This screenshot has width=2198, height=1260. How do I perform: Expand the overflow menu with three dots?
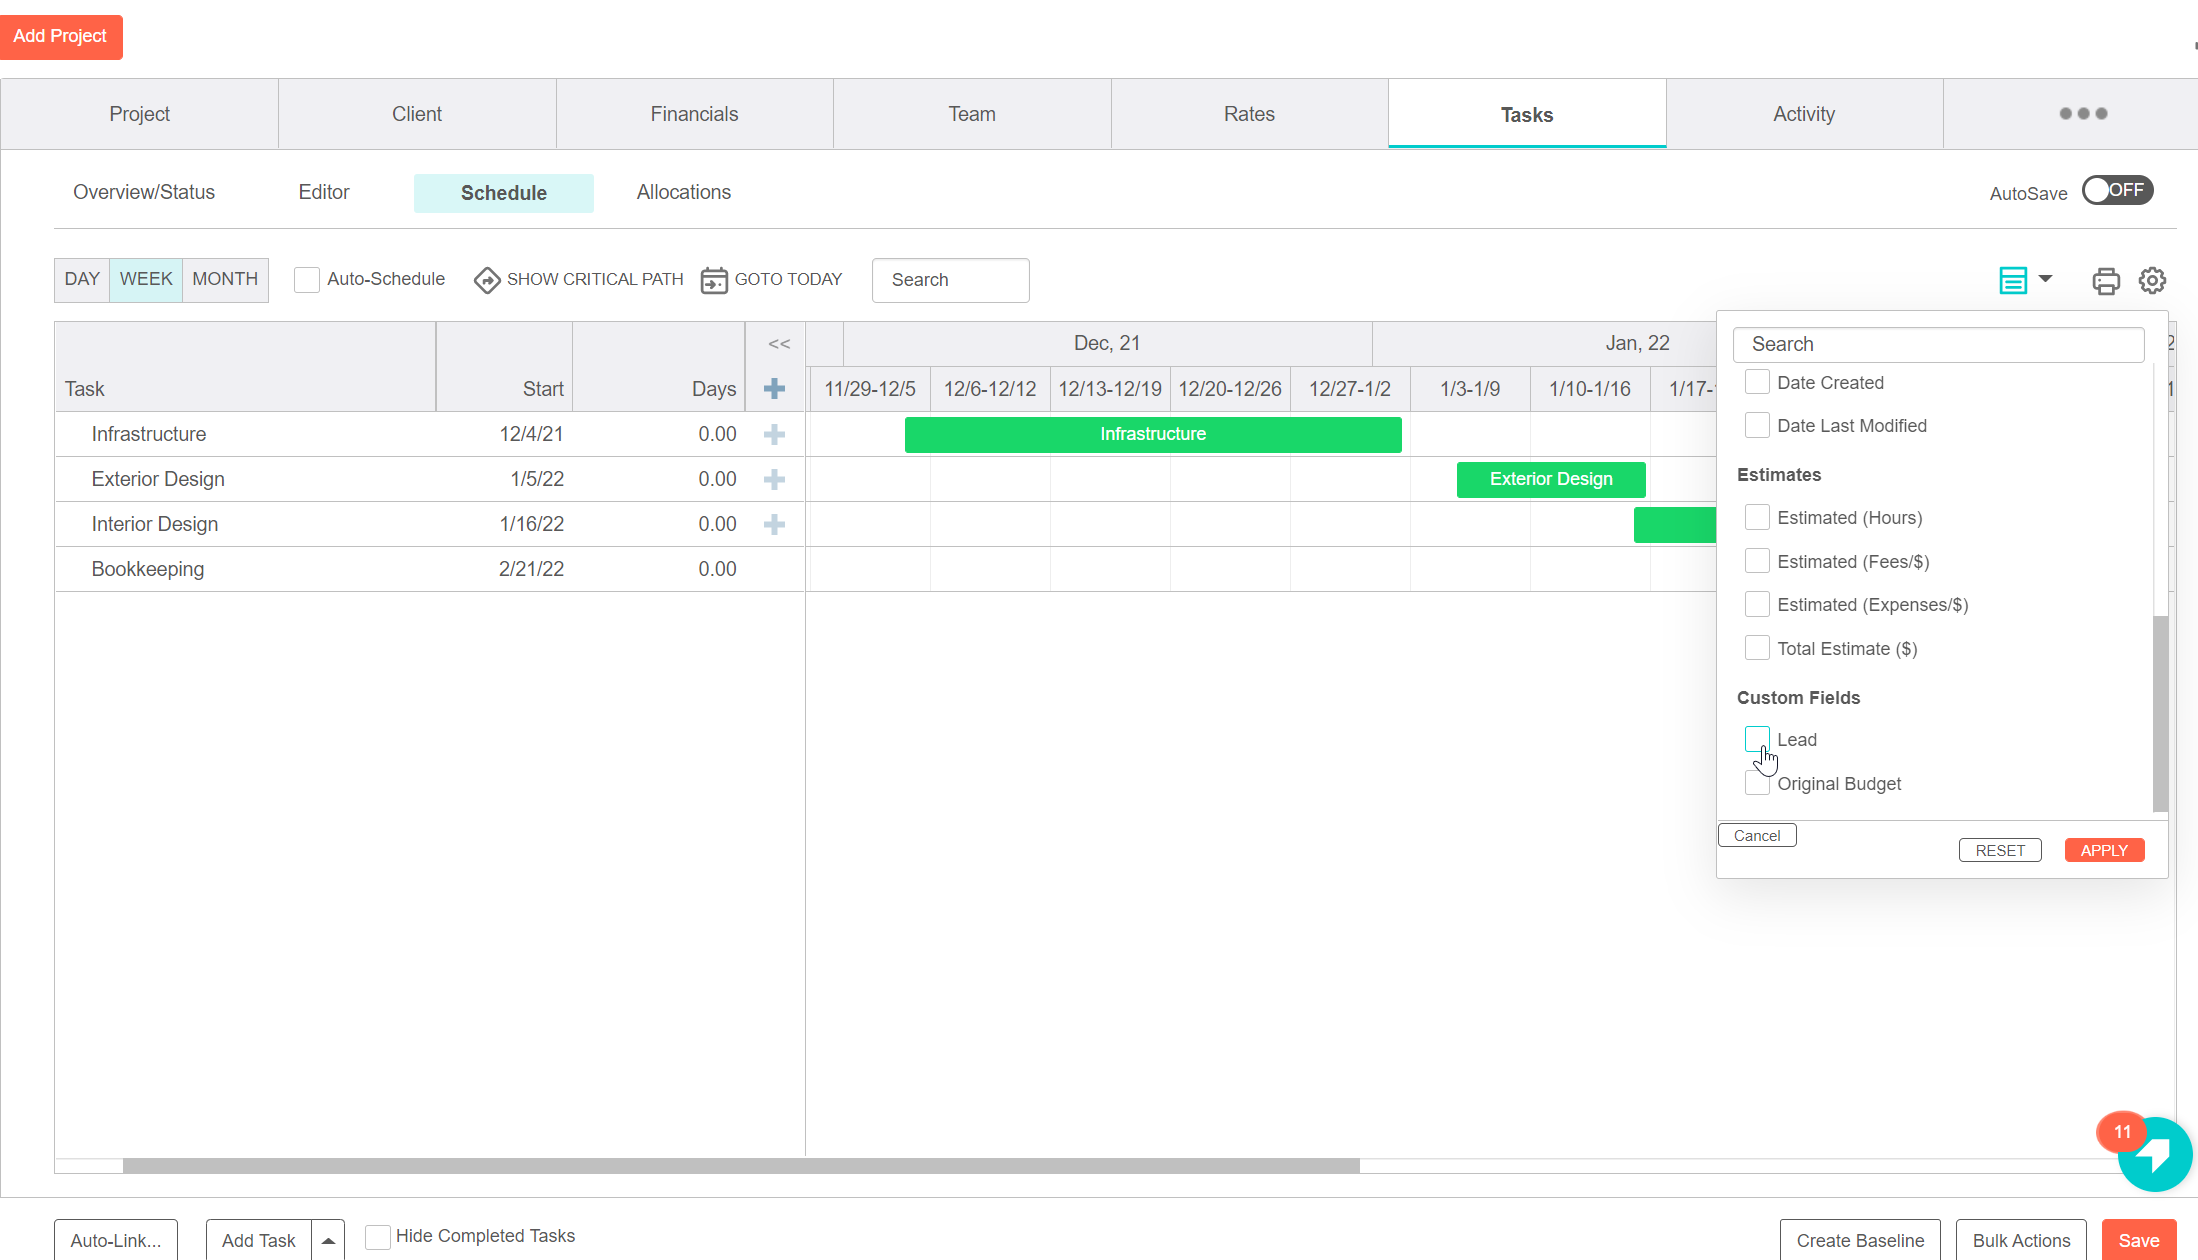coord(2083,113)
